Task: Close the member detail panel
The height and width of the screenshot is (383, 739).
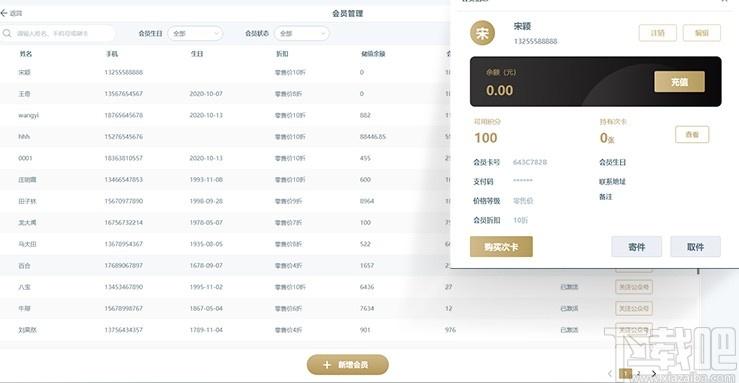Action: click(724, 1)
